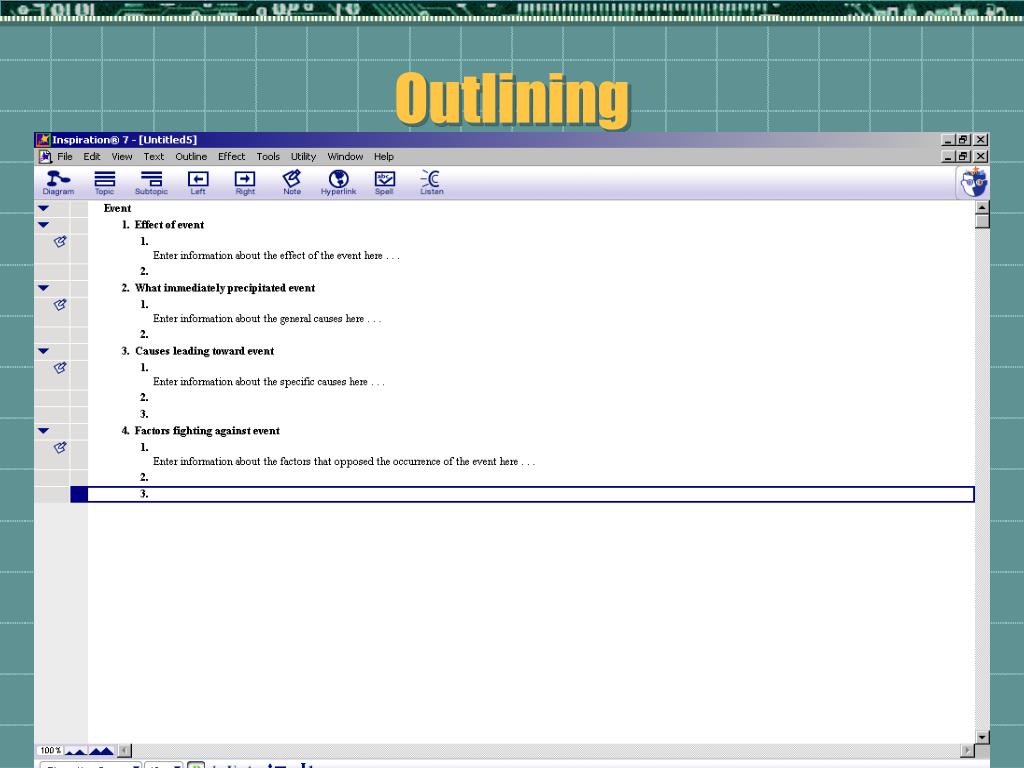Click horizontal scrollbar left arrow
The image size is (1024, 768).
point(125,751)
